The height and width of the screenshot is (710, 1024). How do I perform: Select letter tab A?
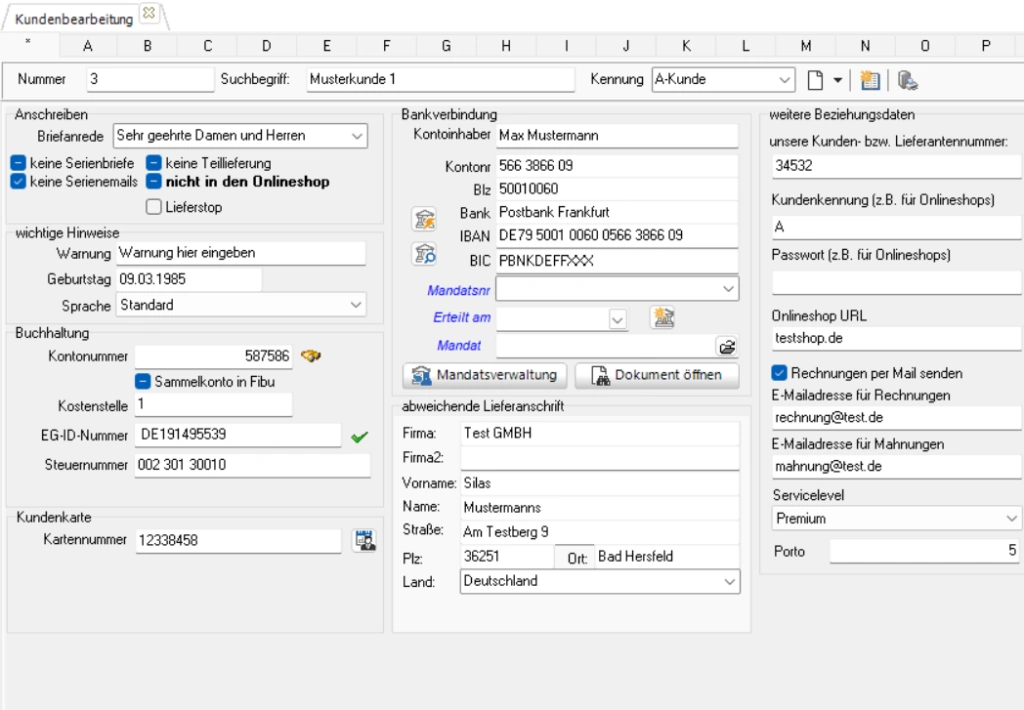(88, 46)
